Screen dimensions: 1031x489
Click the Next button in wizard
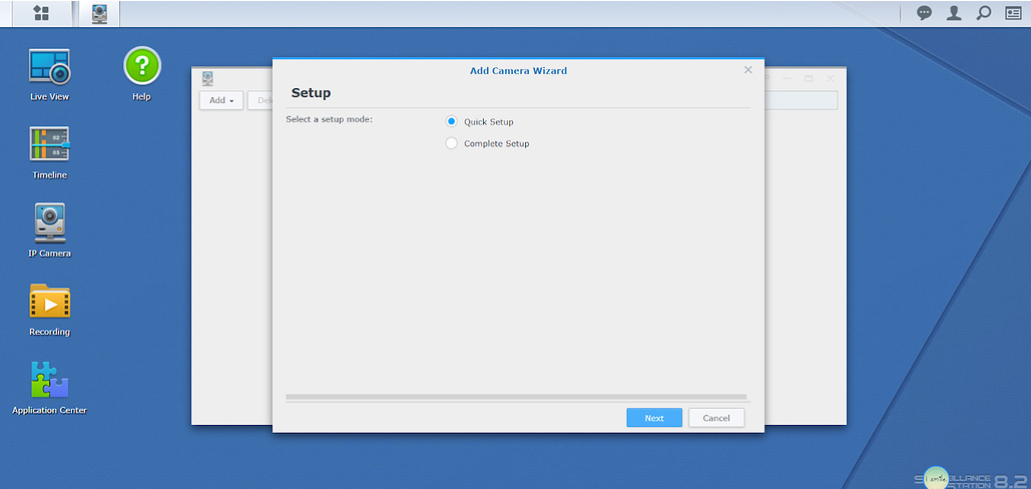pos(654,418)
